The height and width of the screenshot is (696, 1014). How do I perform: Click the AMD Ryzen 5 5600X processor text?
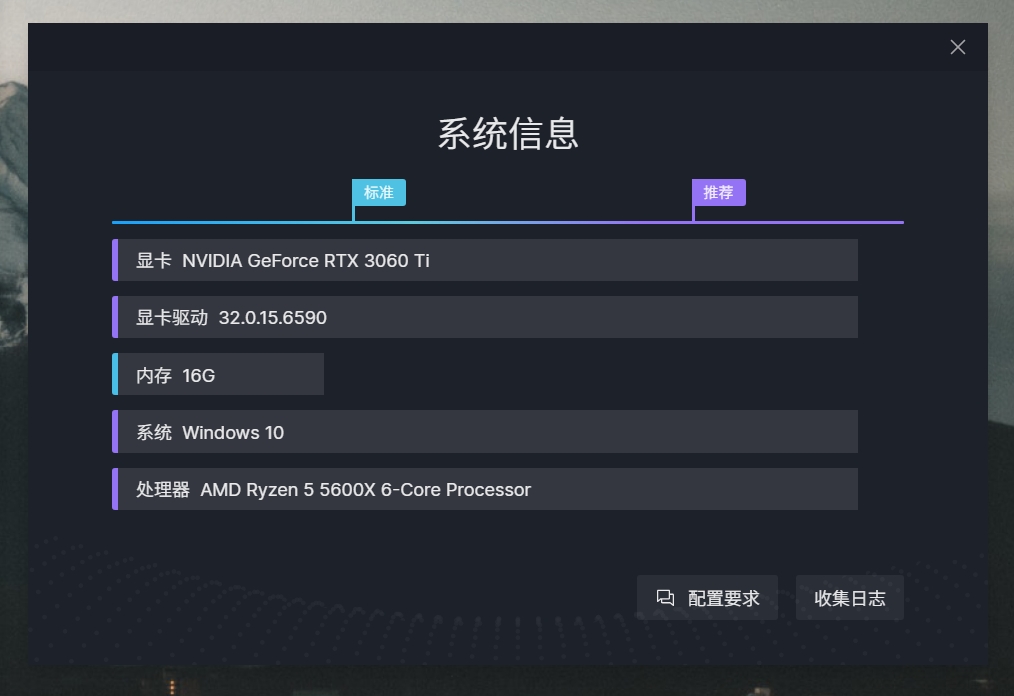coord(365,490)
